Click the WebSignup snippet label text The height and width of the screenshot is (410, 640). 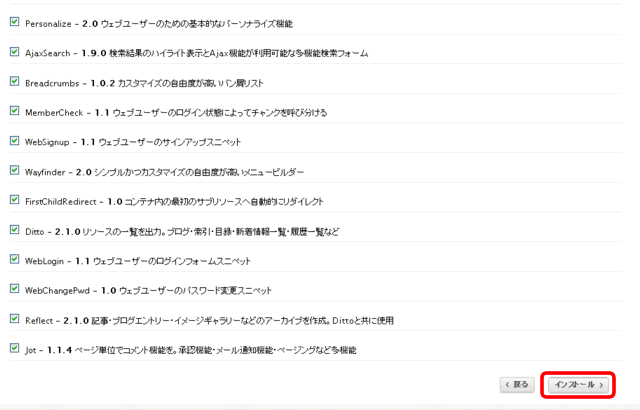pos(133,142)
